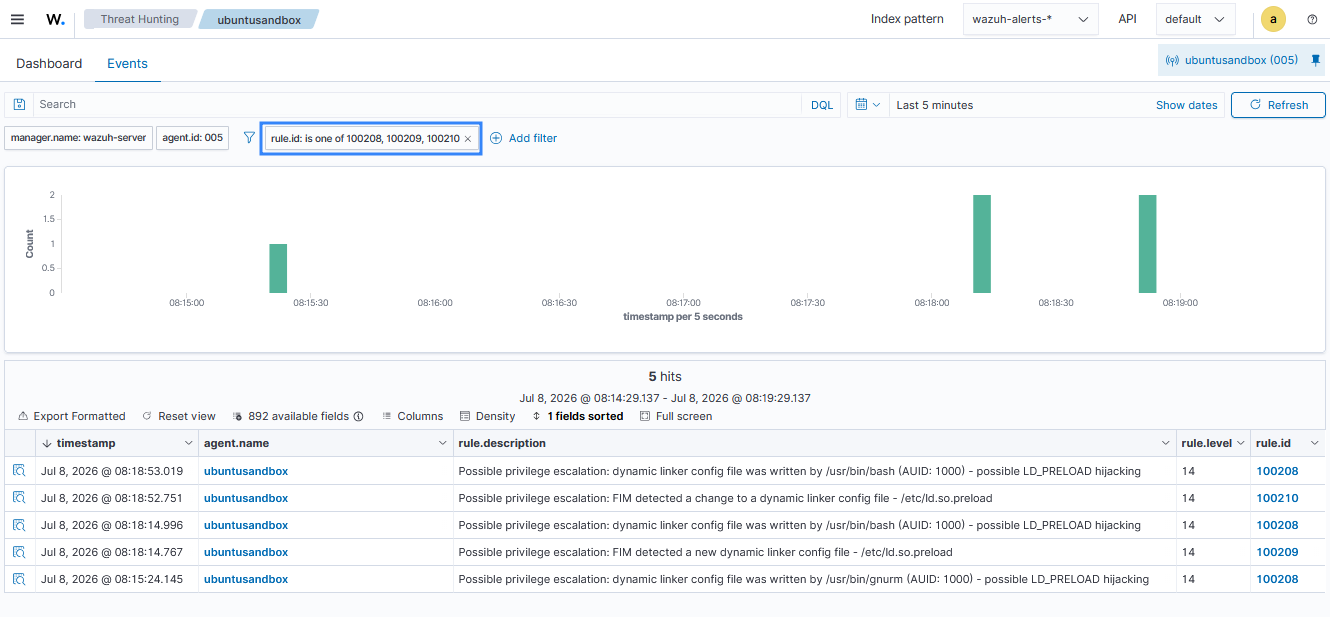Open the Columns selector

pyautogui.click(x=413, y=416)
